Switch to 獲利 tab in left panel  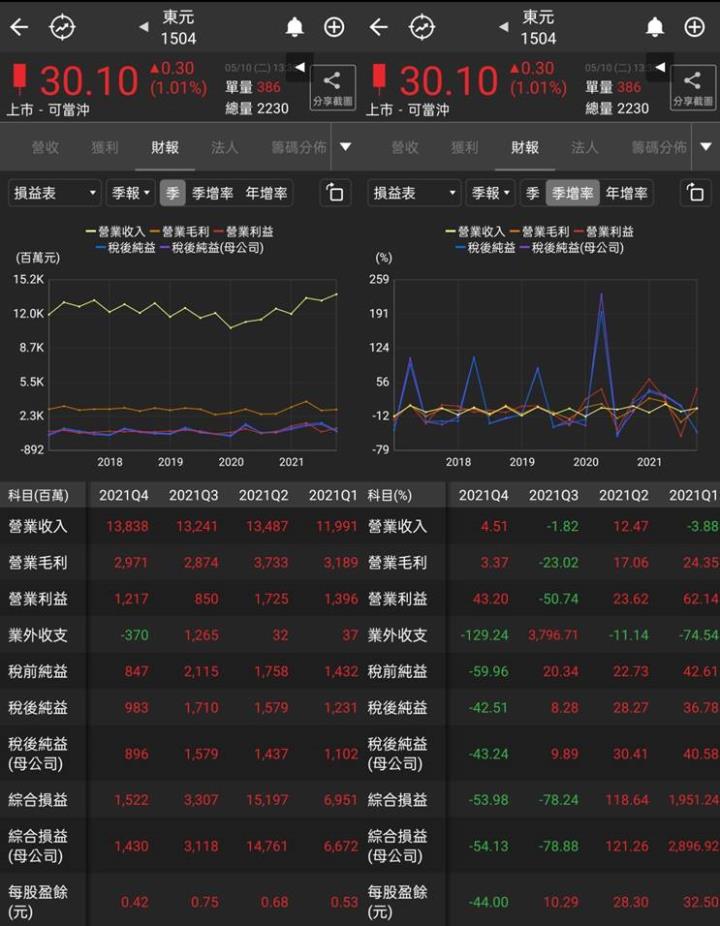tap(105, 147)
